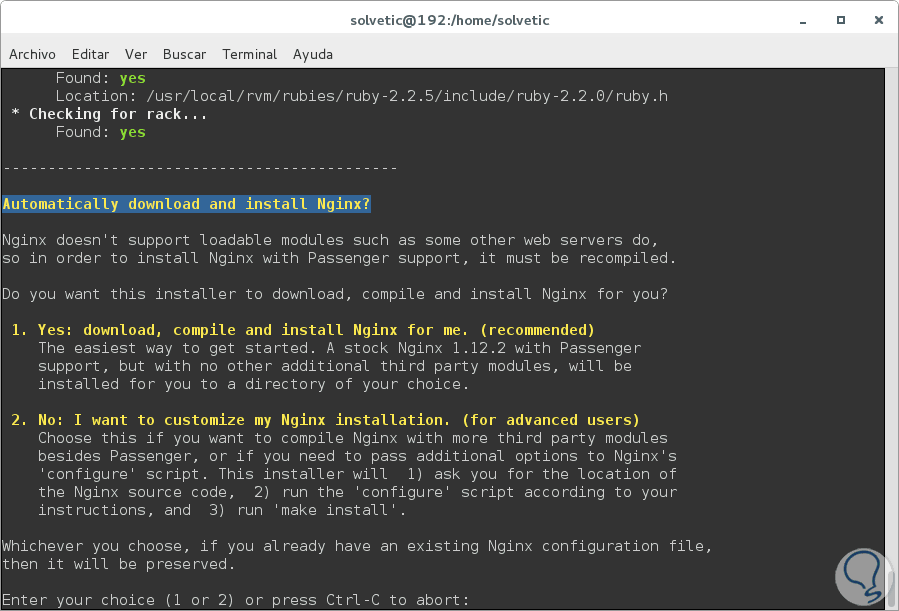Minimize the terminal window
The height and width of the screenshot is (611, 899).
[801, 19]
